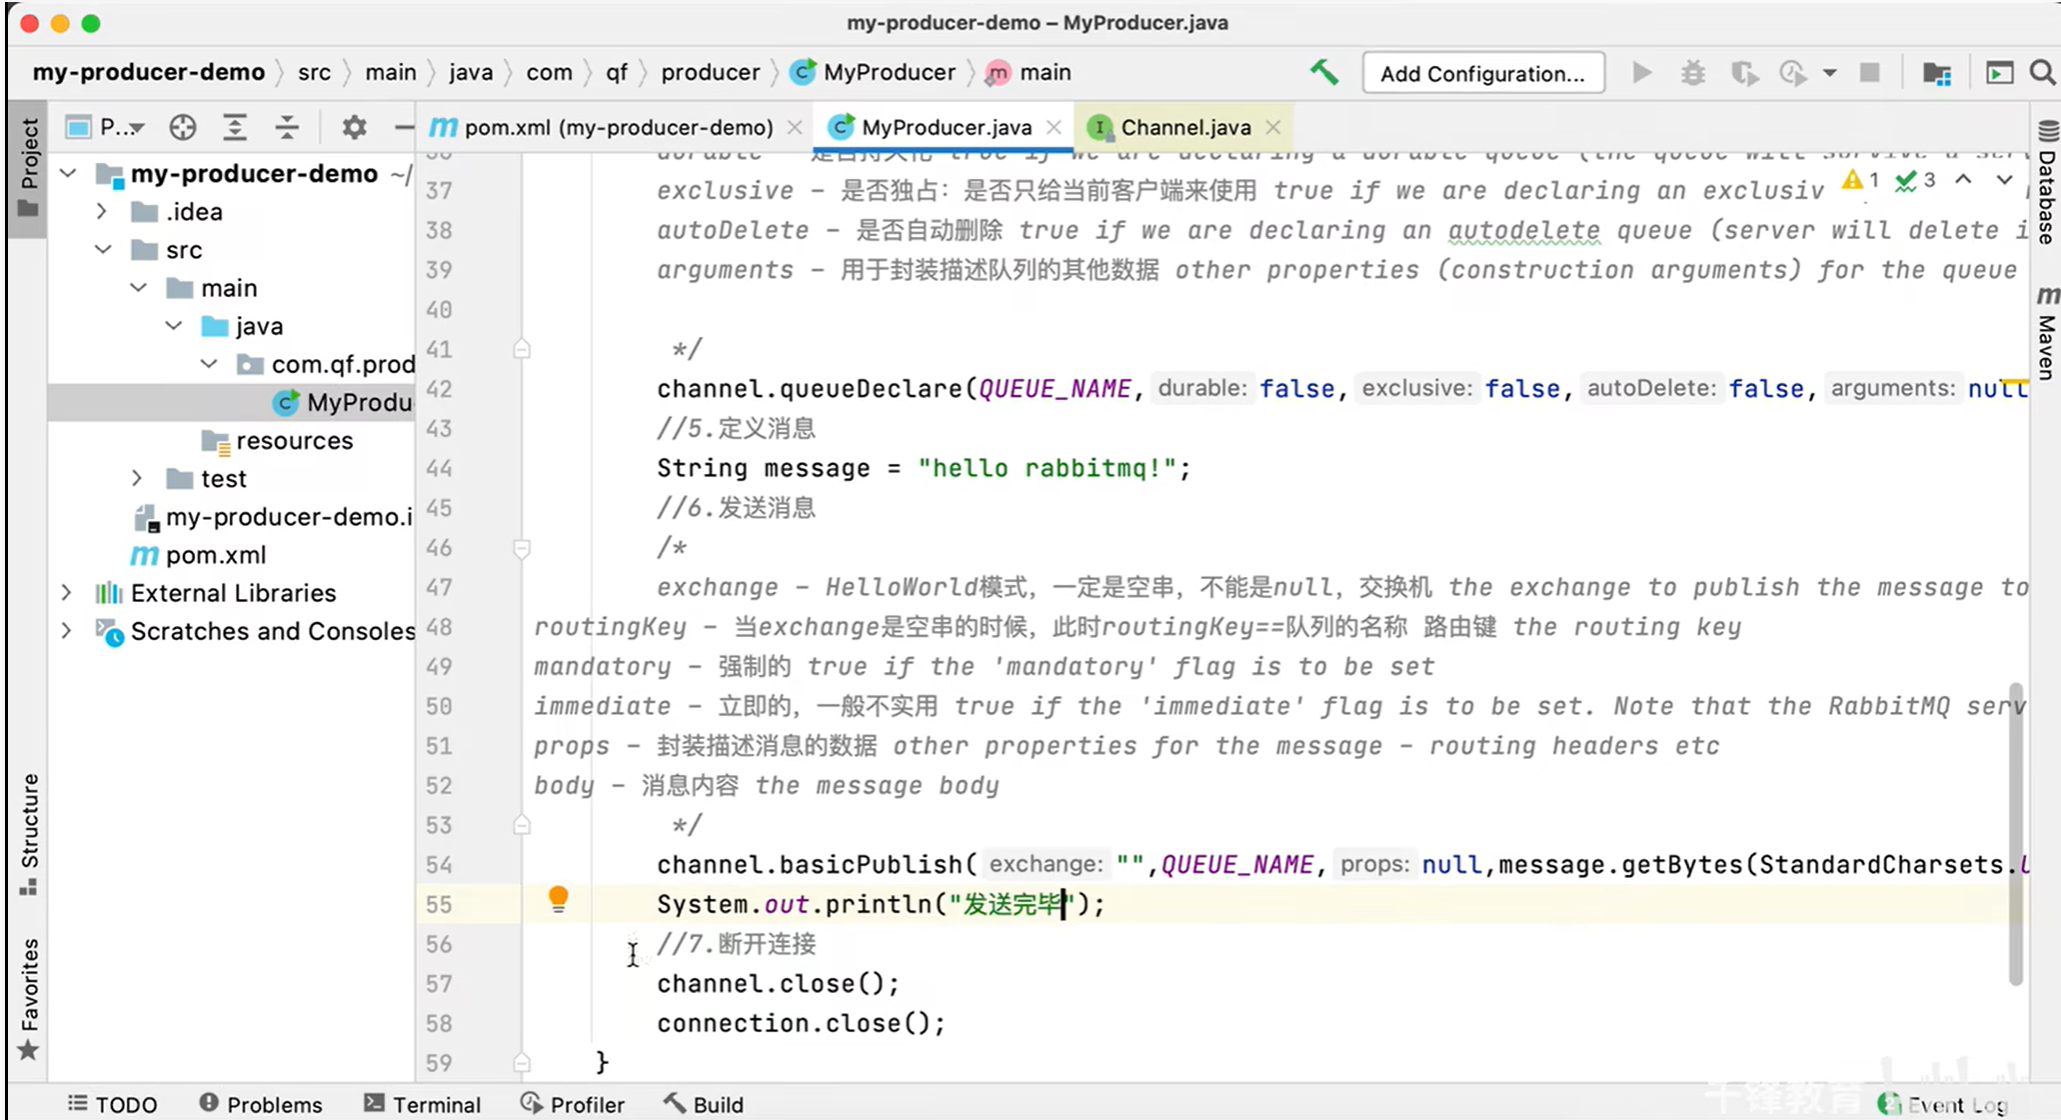The width and height of the screenshot is (2061, 1120).
Task: Click the yellow intention lightbulb on line 55
Action: point(558,899)
